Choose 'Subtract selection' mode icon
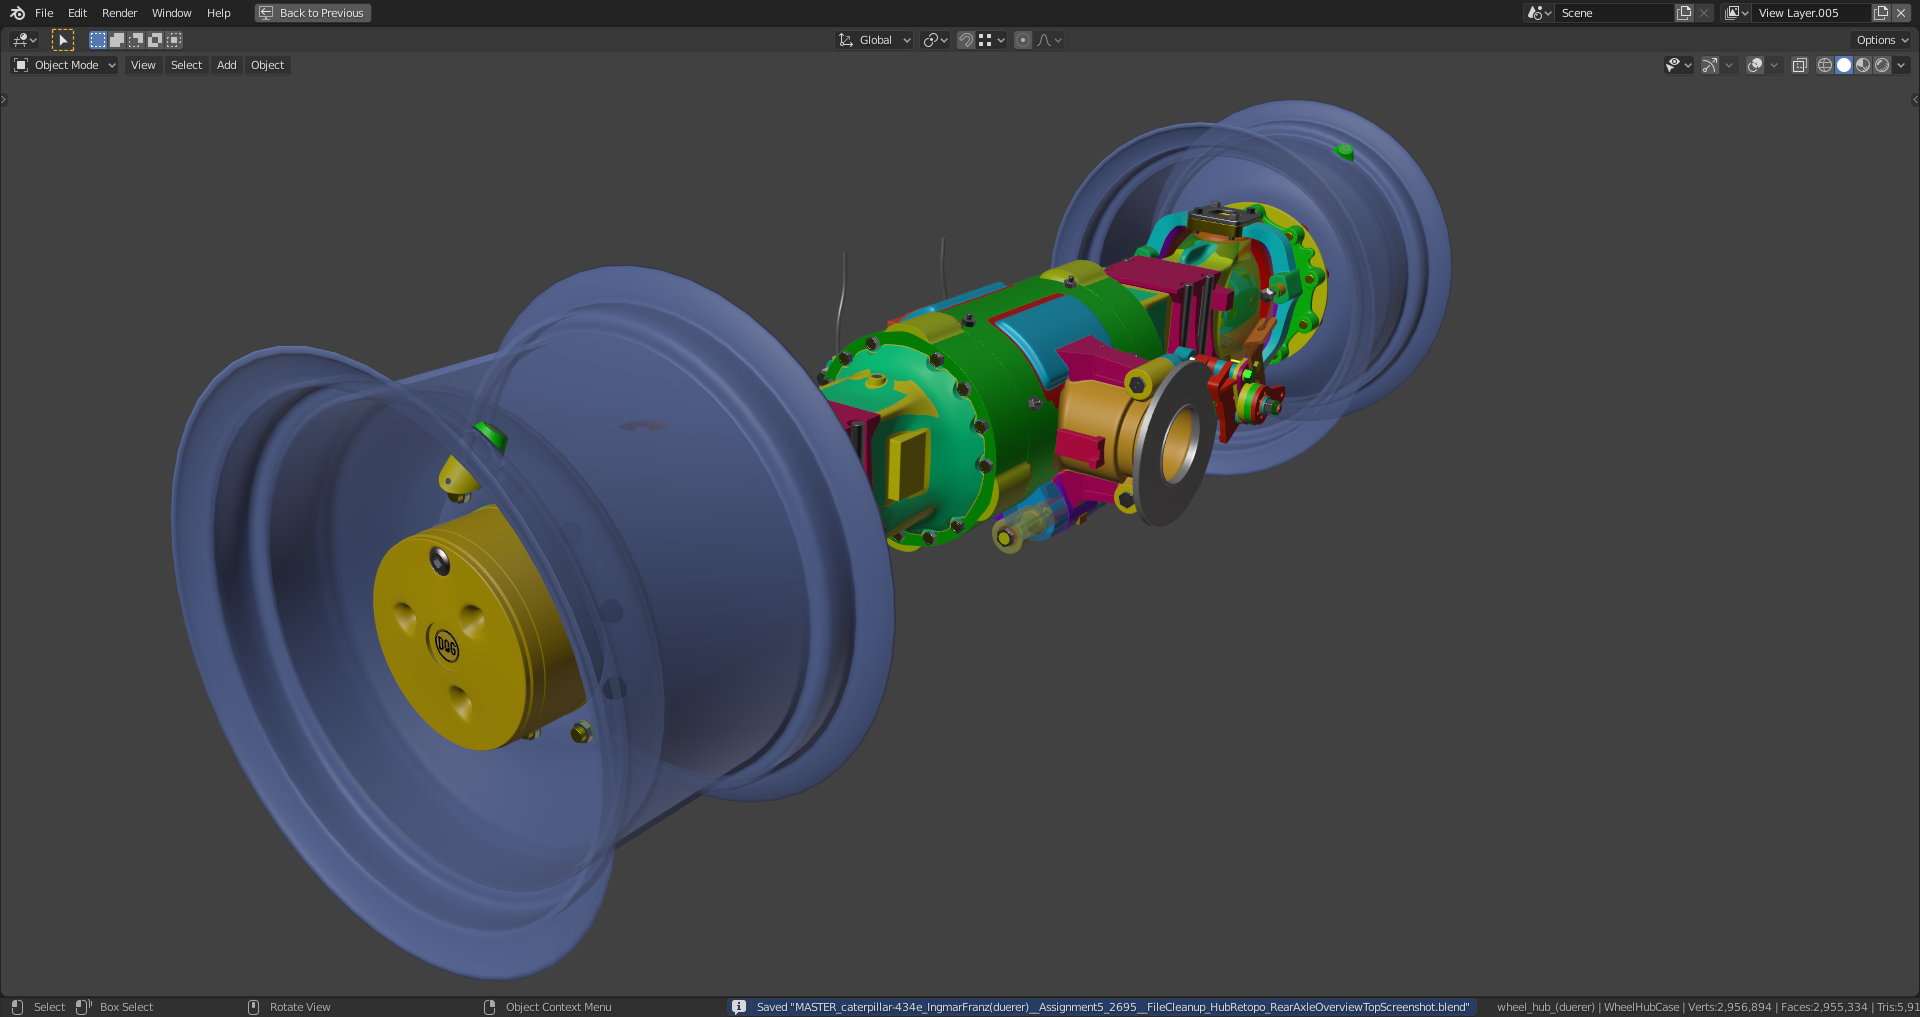The image size is (1920, 1017). pyautogui.click(x=136, y=40)
